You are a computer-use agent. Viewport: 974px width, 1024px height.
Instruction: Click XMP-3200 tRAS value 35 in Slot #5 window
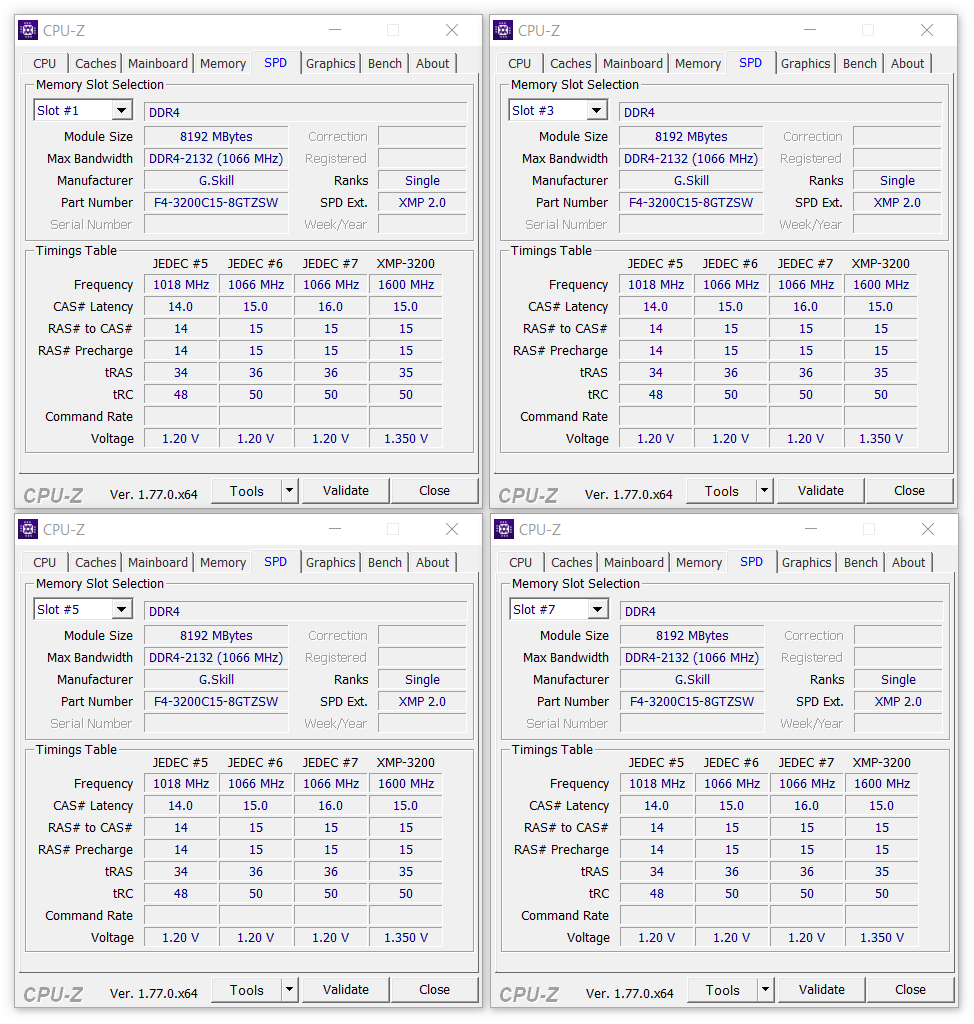[x=406, y=872]
